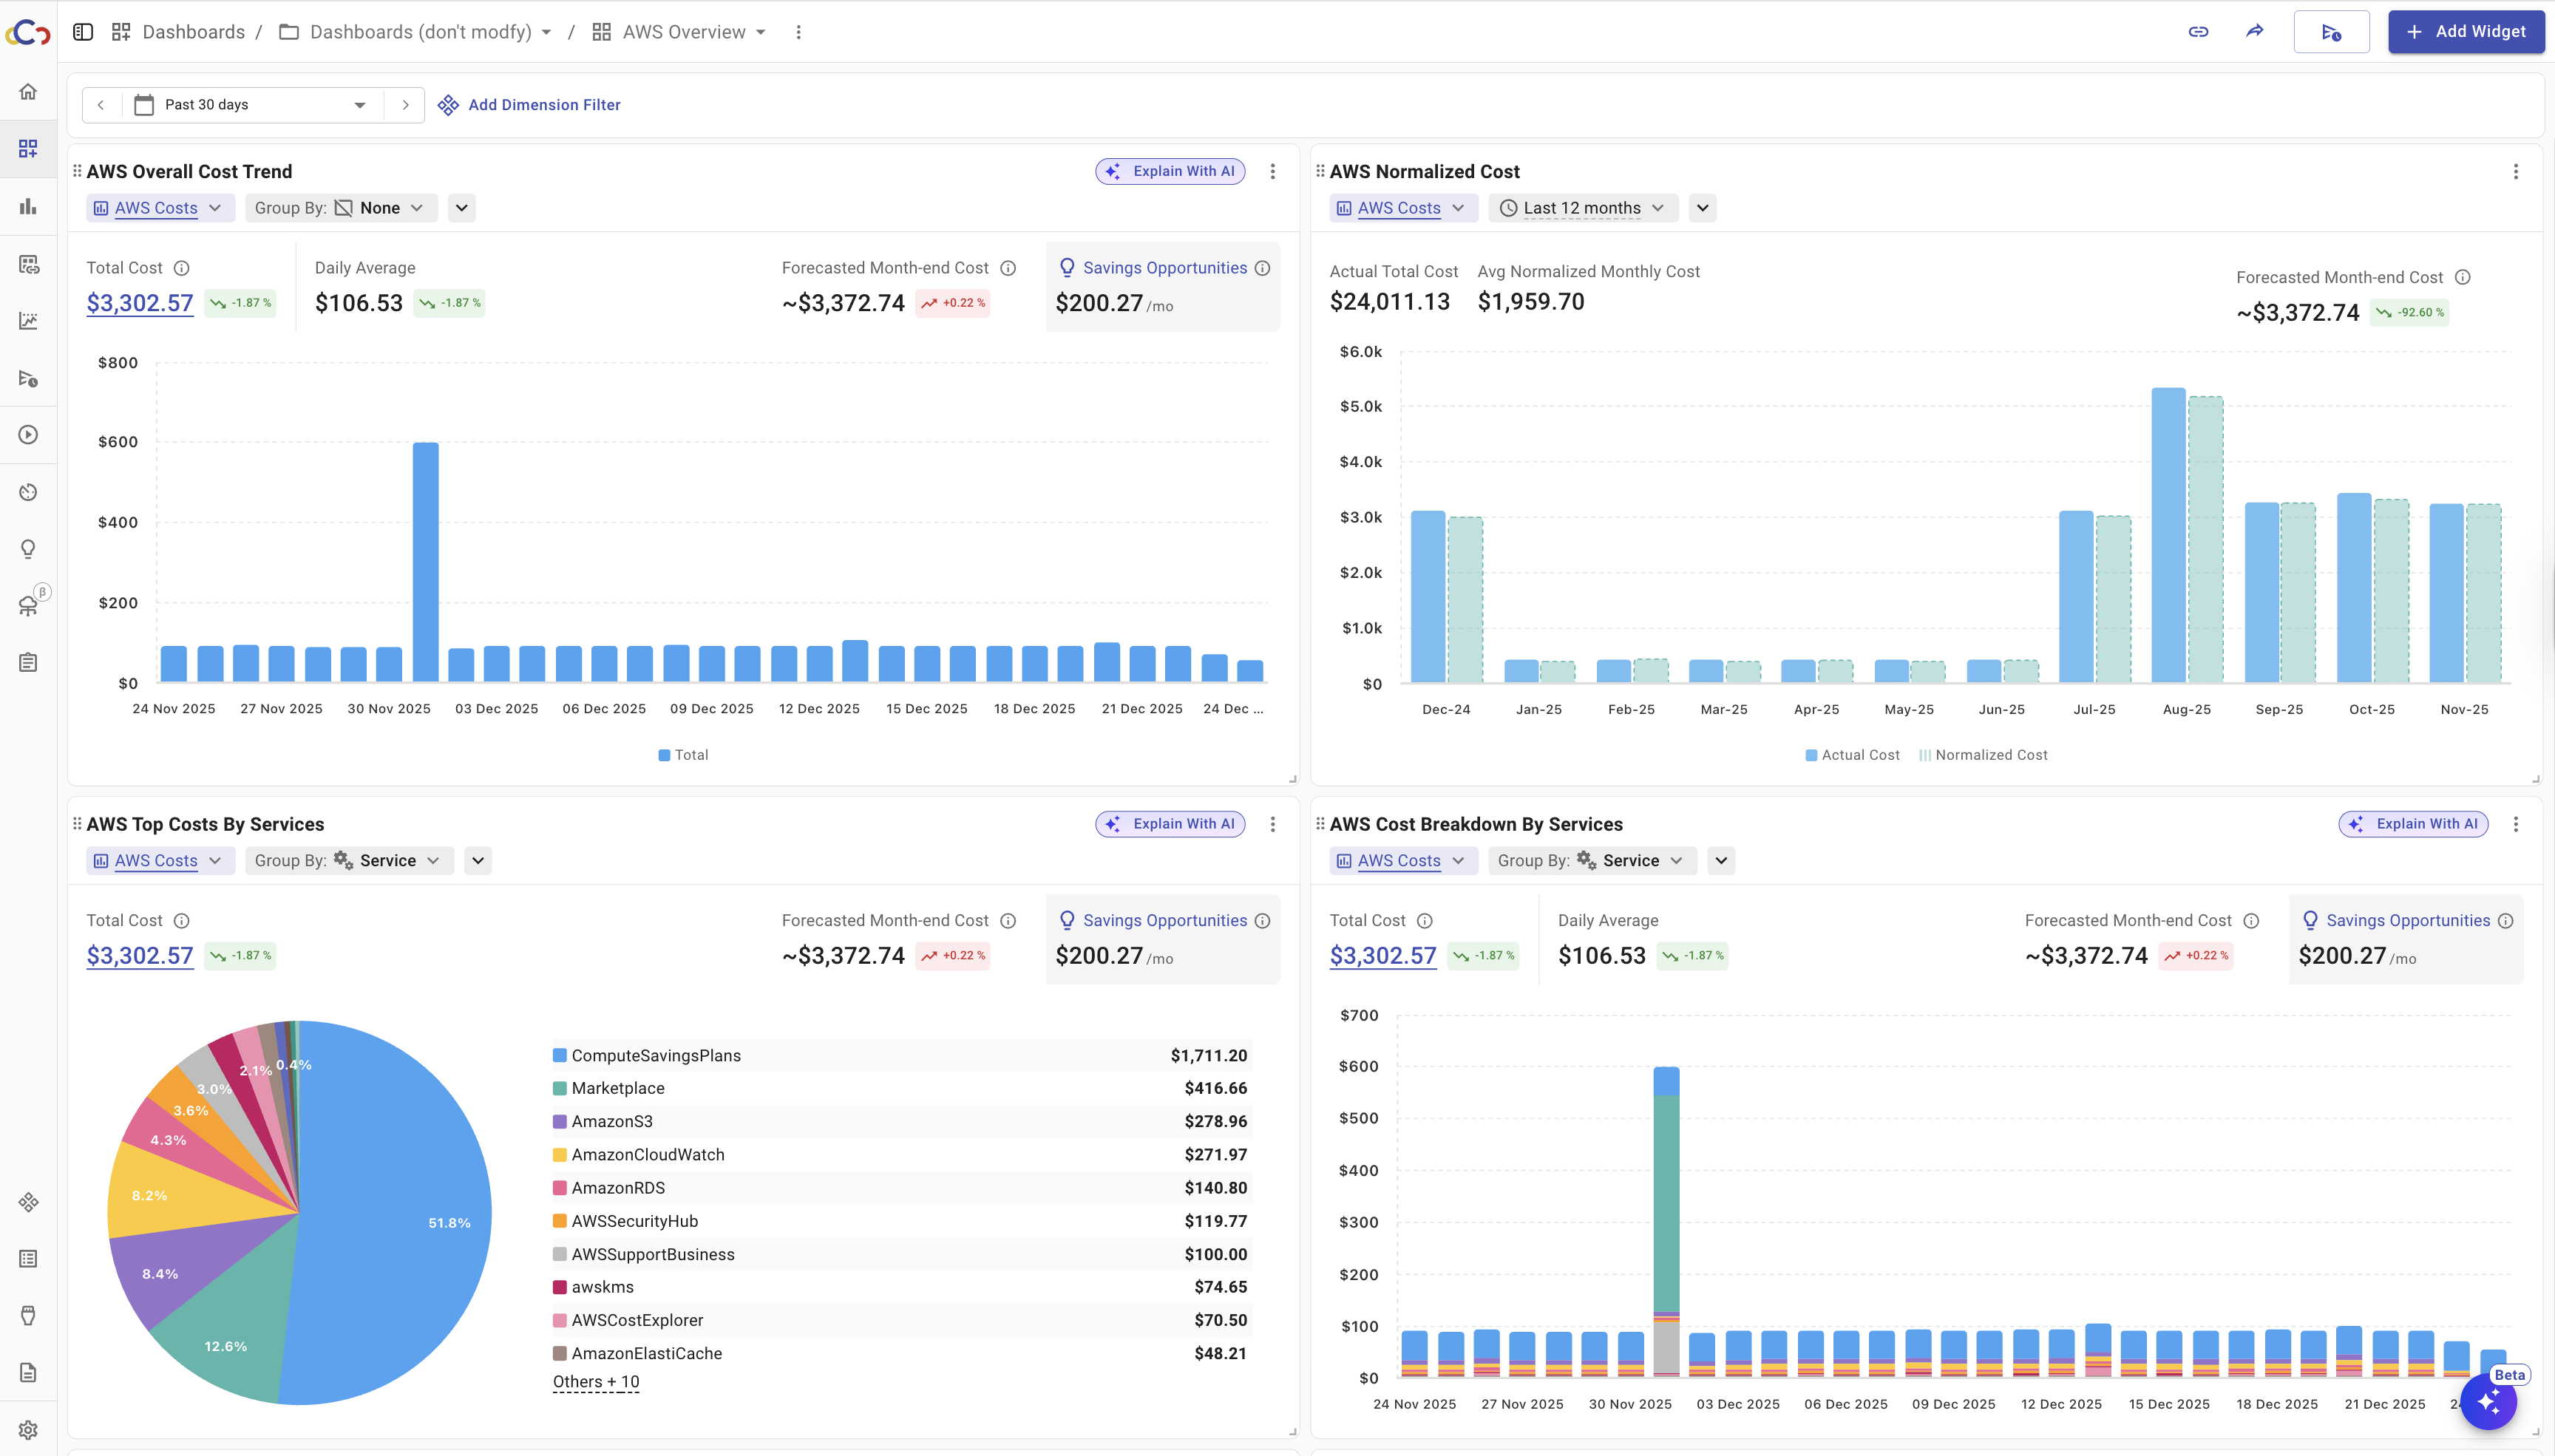Toggle the sidebar panel collapse icon
2555x1456 pixels.
pyautogui.click(x=83, y=32)
